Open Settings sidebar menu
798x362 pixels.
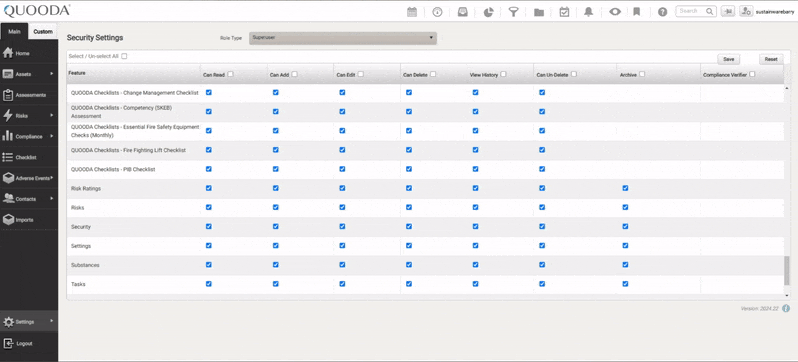click(29, 322)
